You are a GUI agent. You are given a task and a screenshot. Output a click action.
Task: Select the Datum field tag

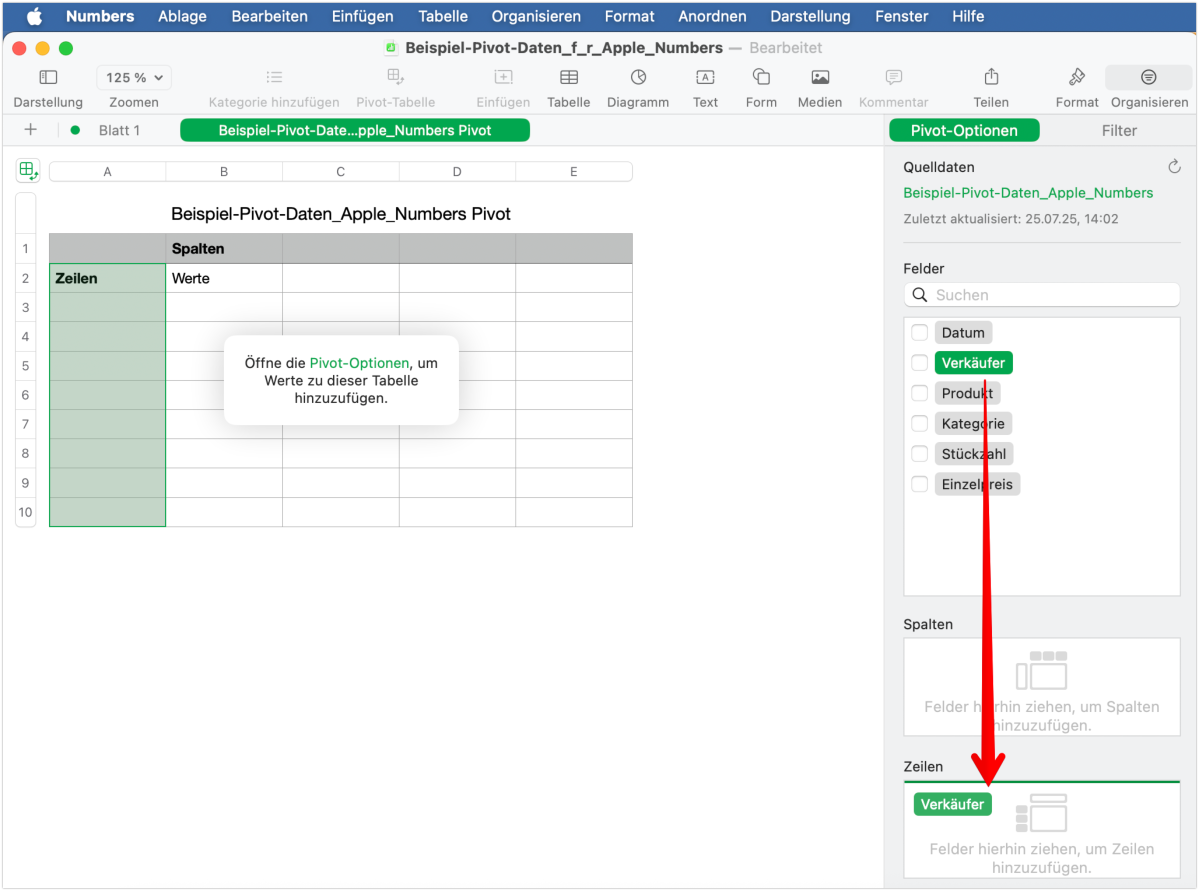point(963,333)
